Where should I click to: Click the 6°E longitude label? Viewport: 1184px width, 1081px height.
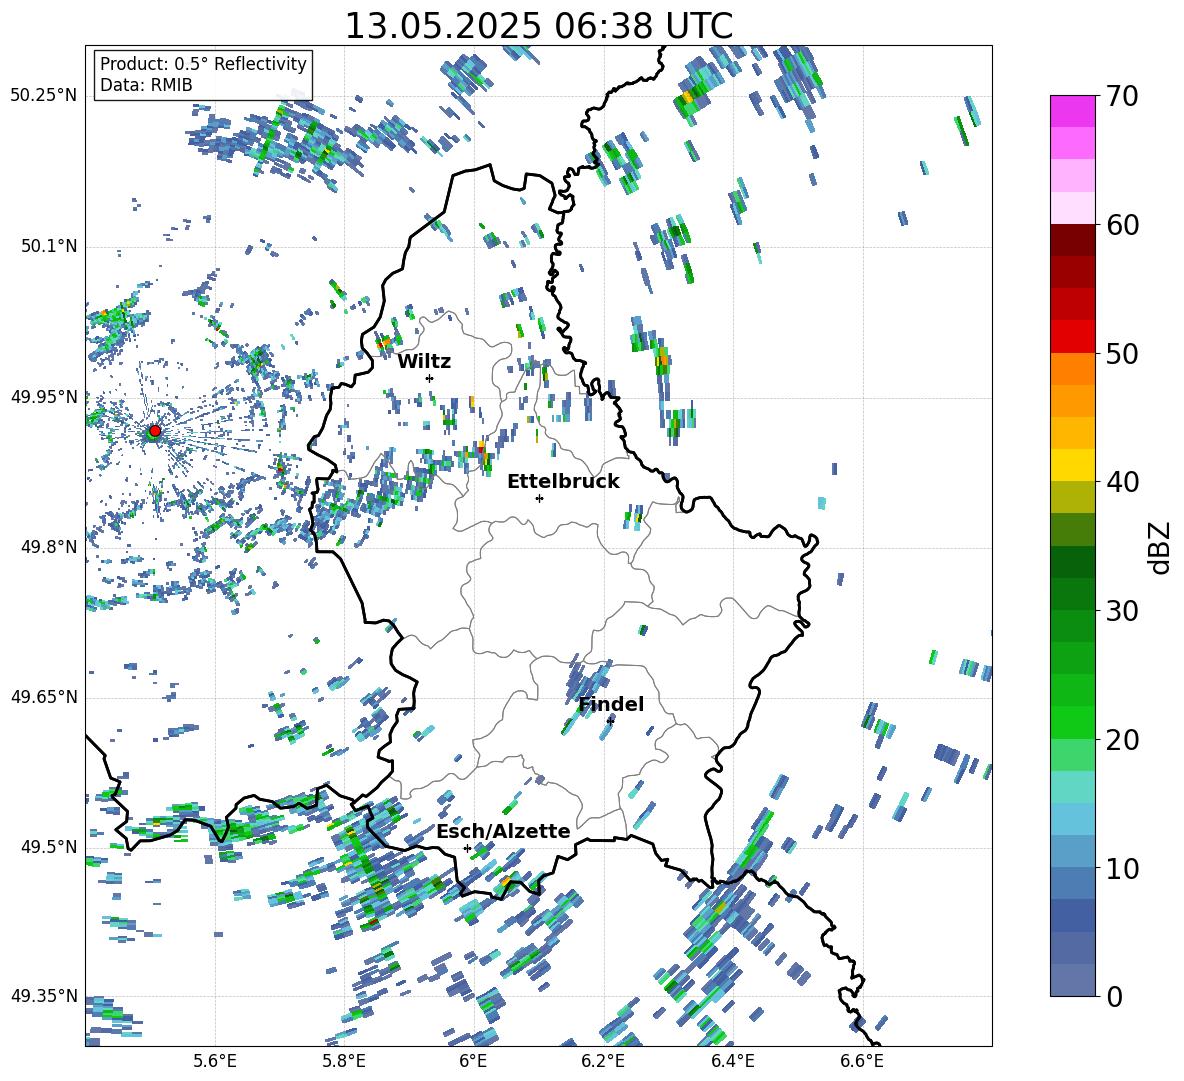(x=473, y=1061)
